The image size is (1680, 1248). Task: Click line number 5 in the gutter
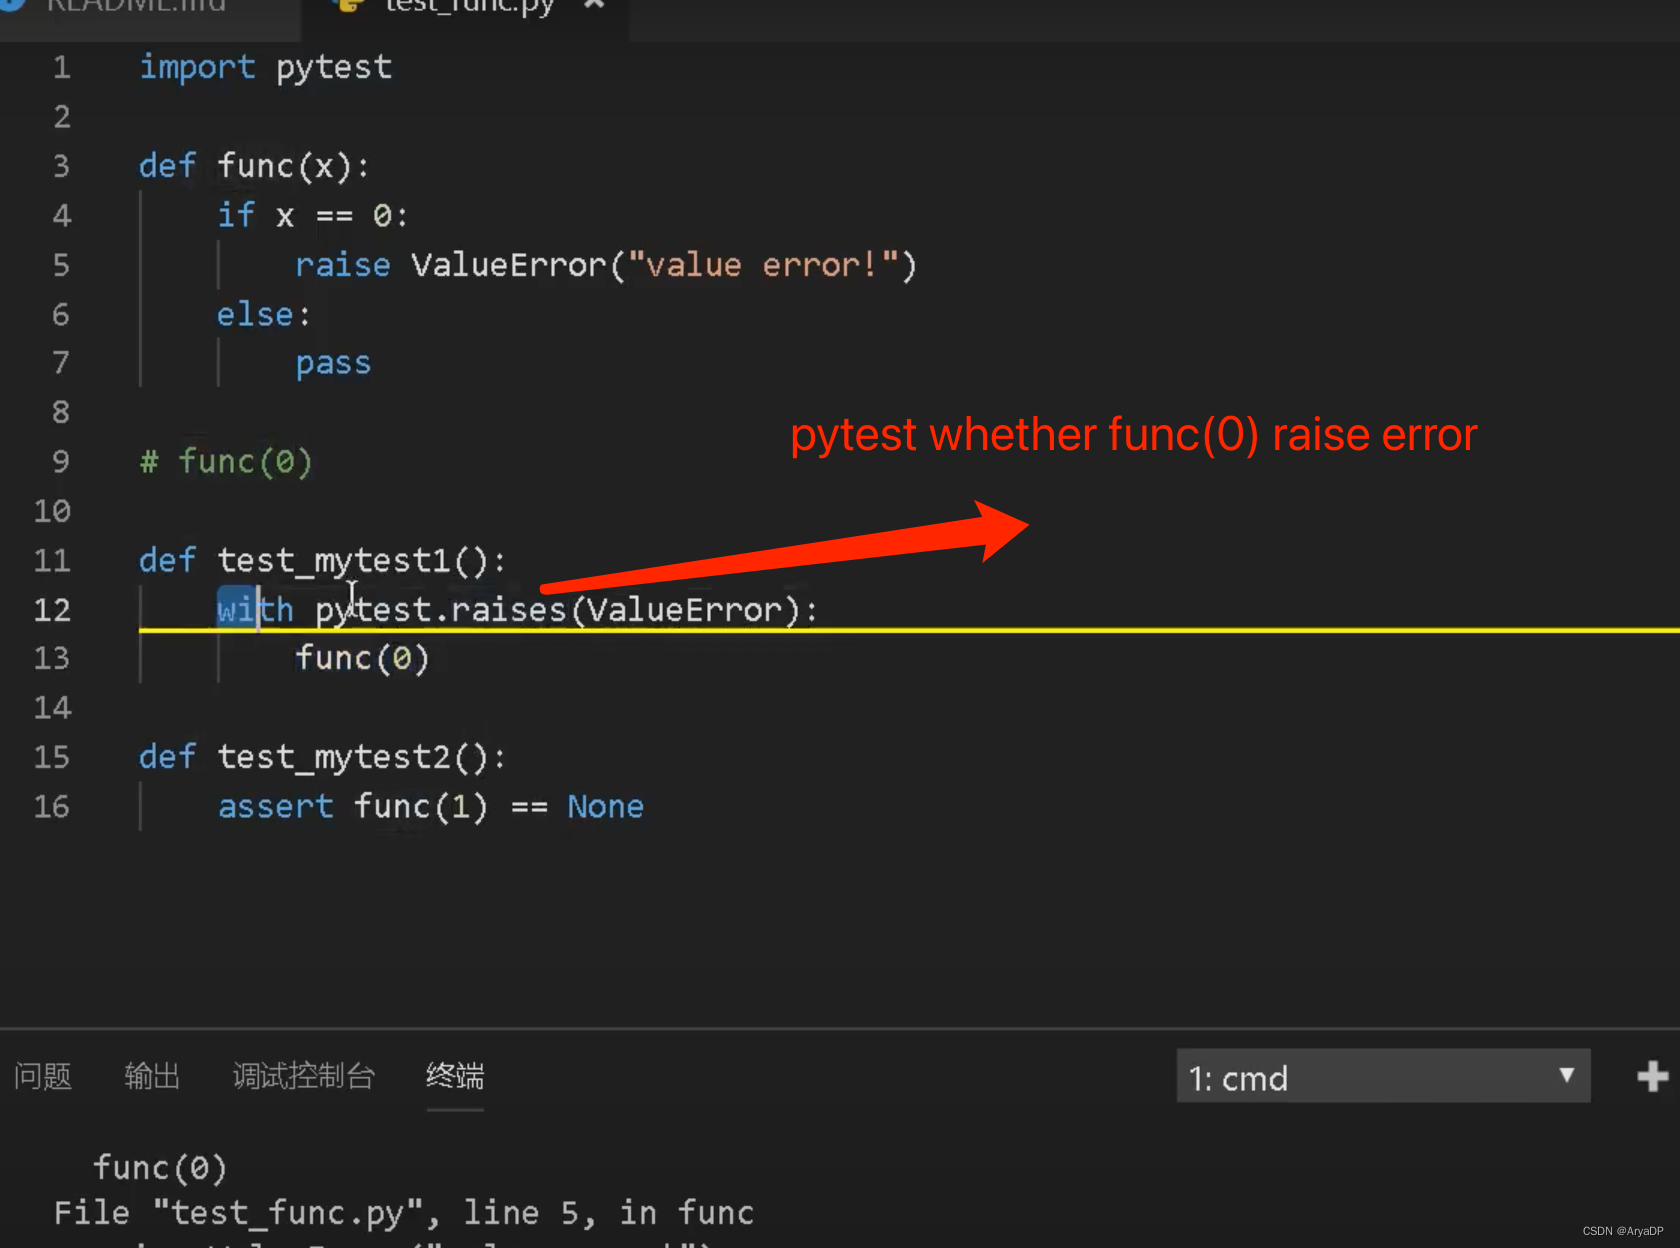click(61, 265)
